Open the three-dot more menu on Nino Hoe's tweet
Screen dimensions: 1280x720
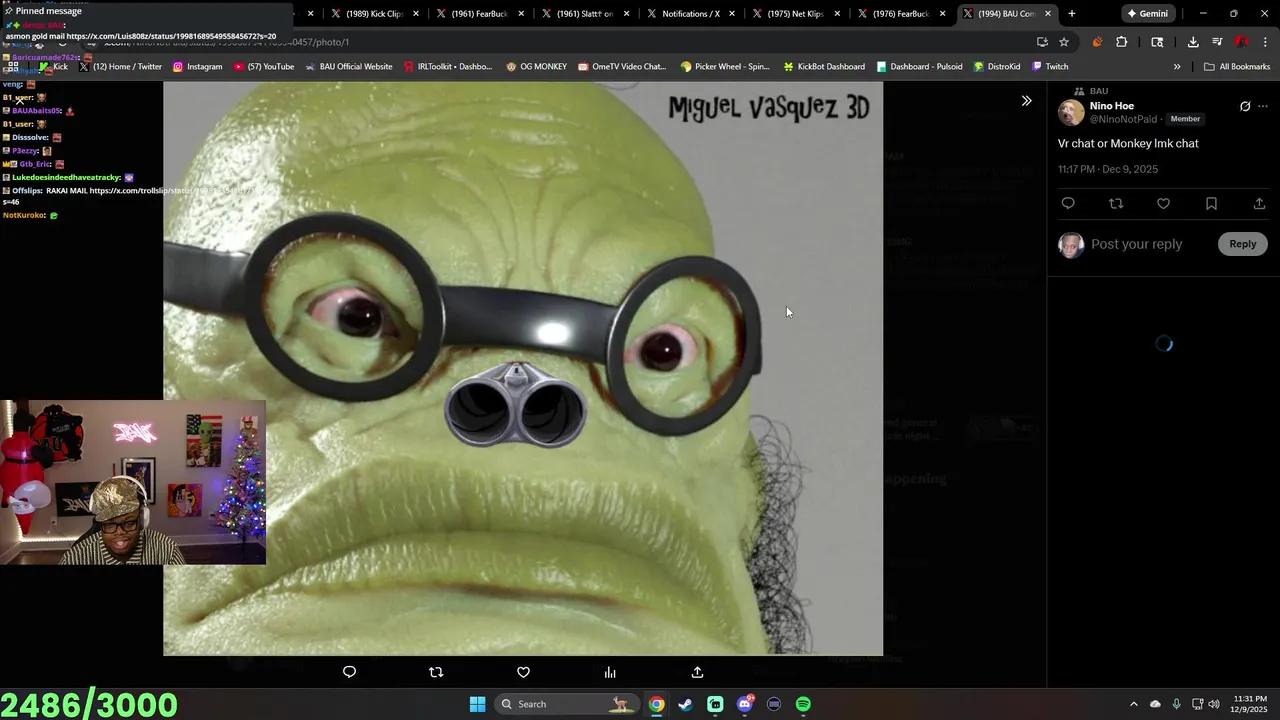1263,106
